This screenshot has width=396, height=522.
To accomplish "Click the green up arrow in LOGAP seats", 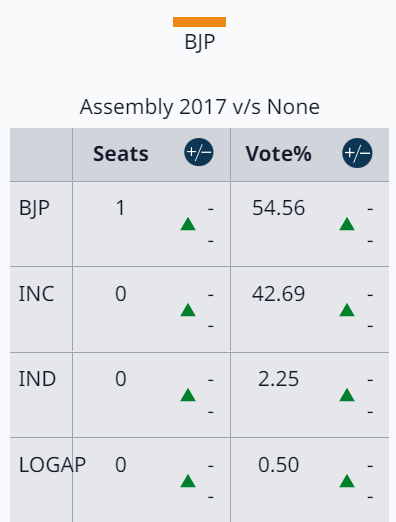I will tap(188, 481).
